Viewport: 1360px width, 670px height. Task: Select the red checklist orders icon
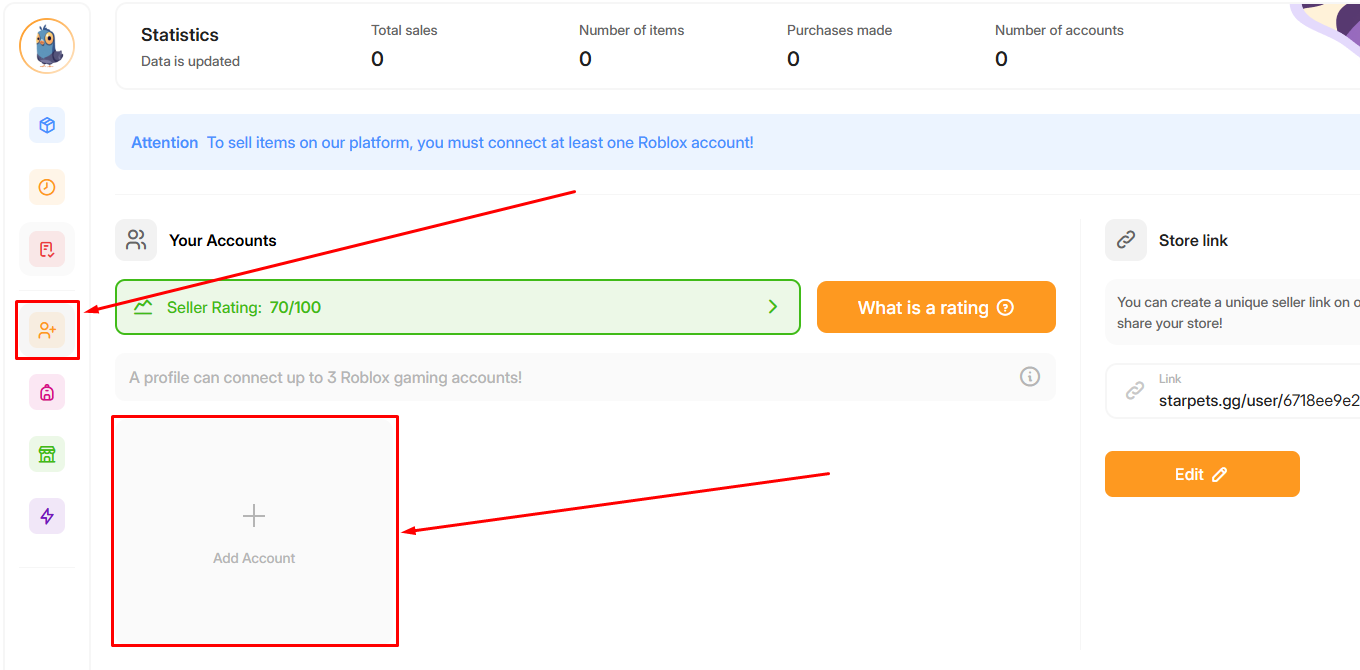pyautogui.click(x=47, y=249)
